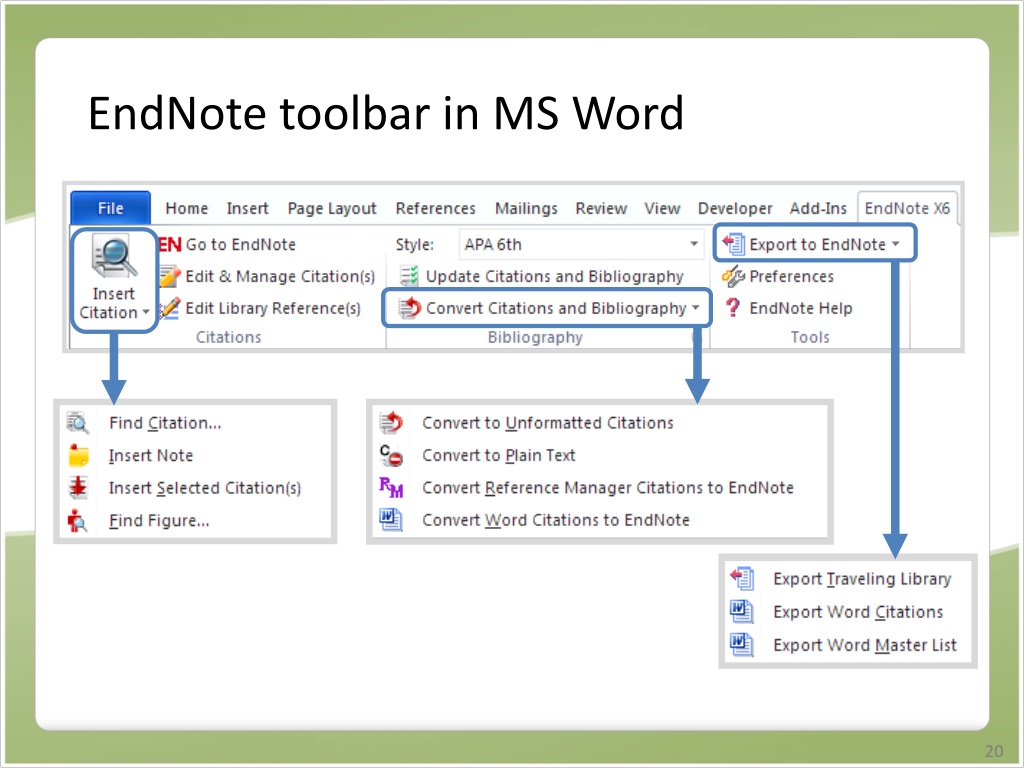The image size is (1024, 768).
Task: Click the Convert Citations and Bibliography arrow icon
Action: coord(409,308)
